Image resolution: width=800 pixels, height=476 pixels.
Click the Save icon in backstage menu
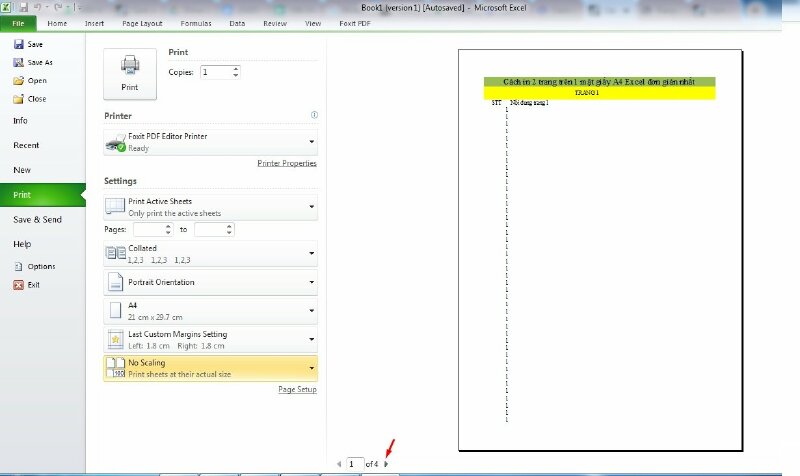pos(18,44)
